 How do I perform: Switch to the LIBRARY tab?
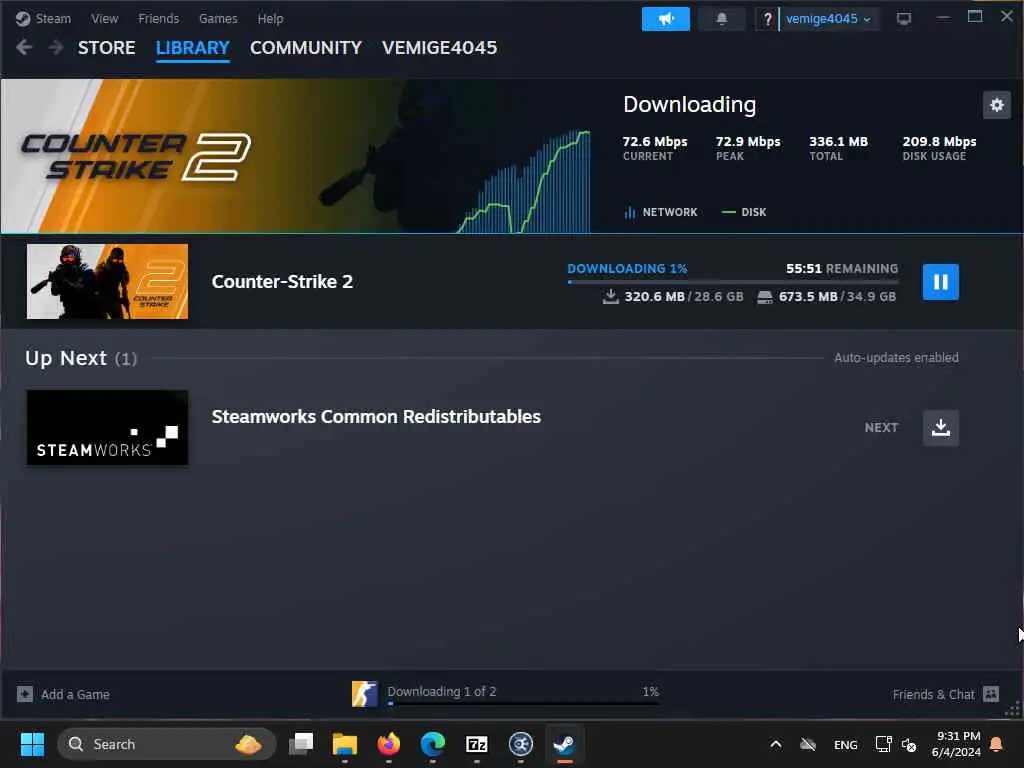pyautogui.click(x=193, y=48)
